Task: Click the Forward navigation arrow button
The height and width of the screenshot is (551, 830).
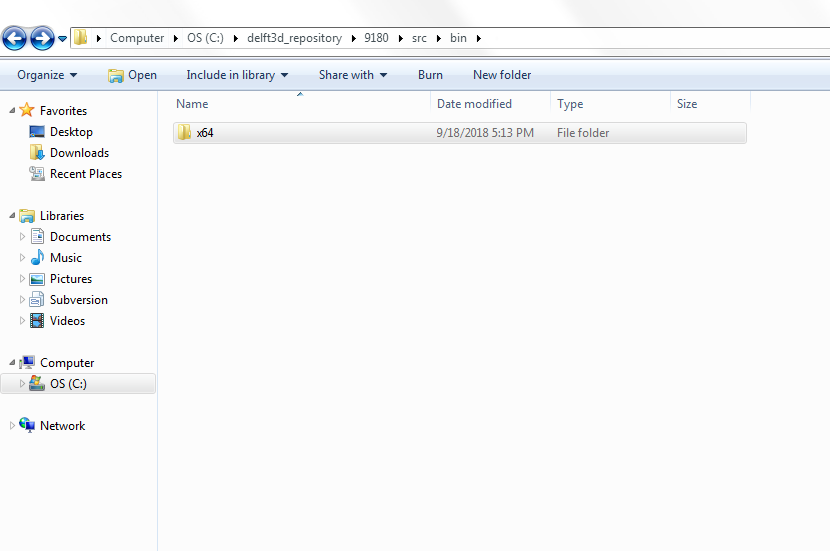Action: [x=42, y=39]
